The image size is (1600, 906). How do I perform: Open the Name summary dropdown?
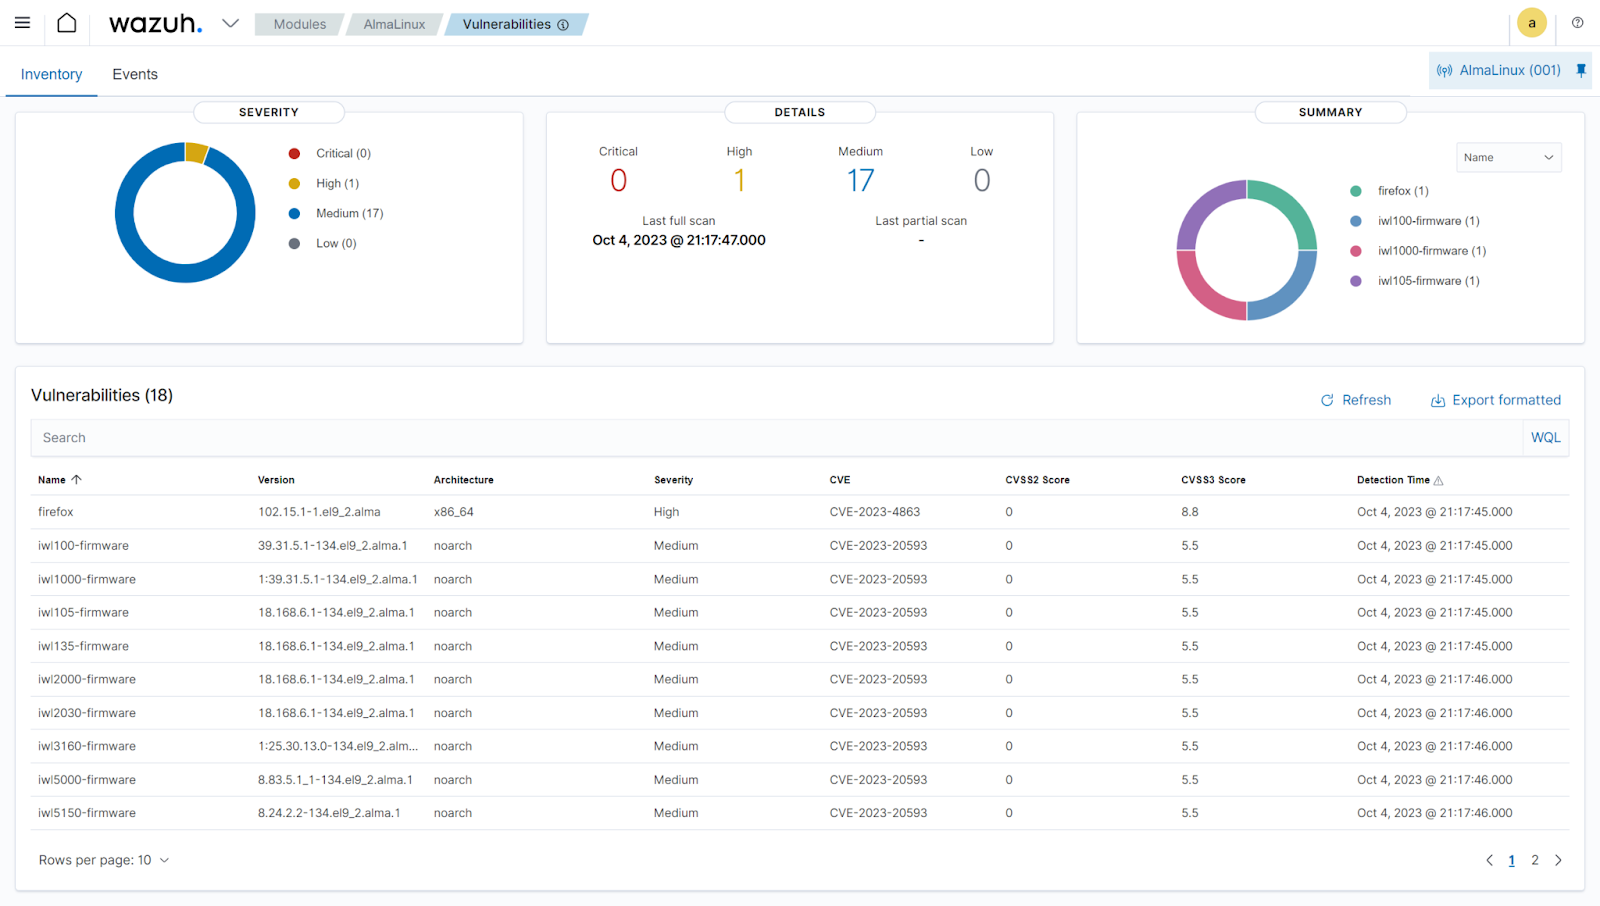click(1508, 157)
